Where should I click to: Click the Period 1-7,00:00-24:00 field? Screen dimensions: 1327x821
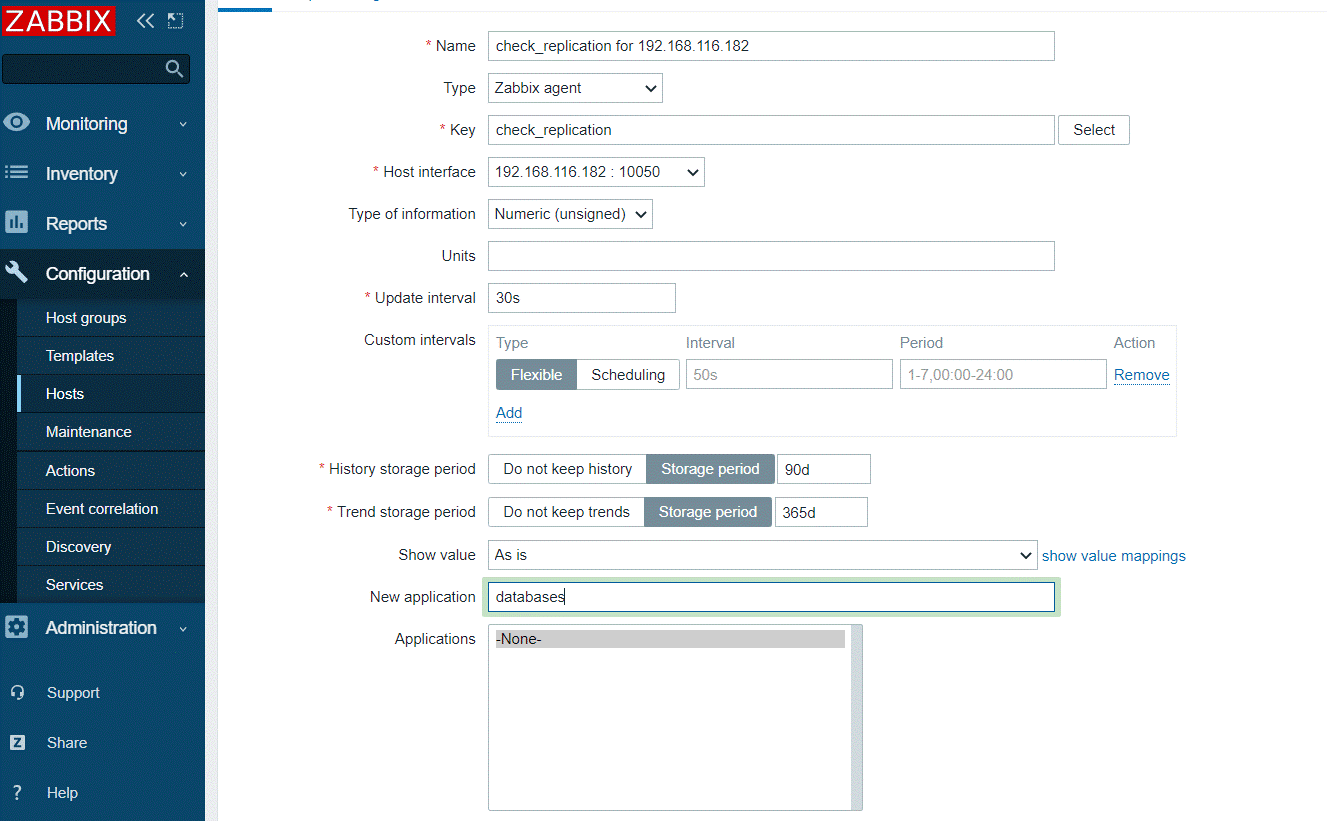click(x=1003, y=375)
